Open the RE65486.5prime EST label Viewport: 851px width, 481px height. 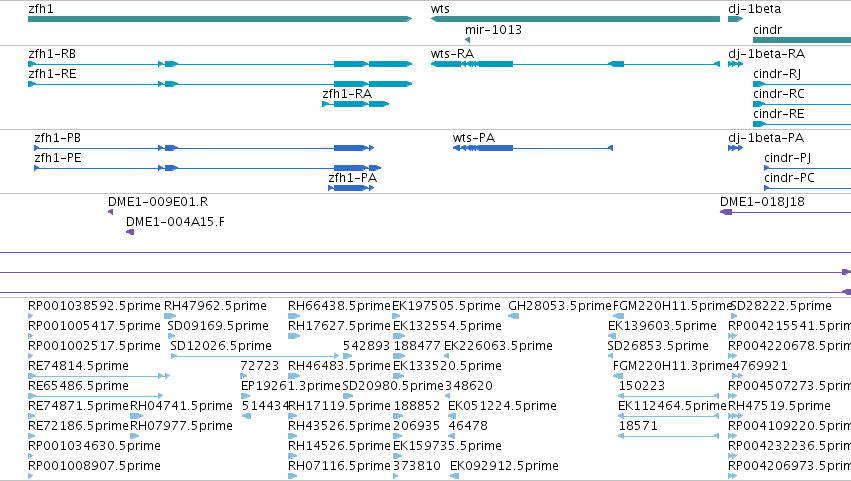coord(78,386)
